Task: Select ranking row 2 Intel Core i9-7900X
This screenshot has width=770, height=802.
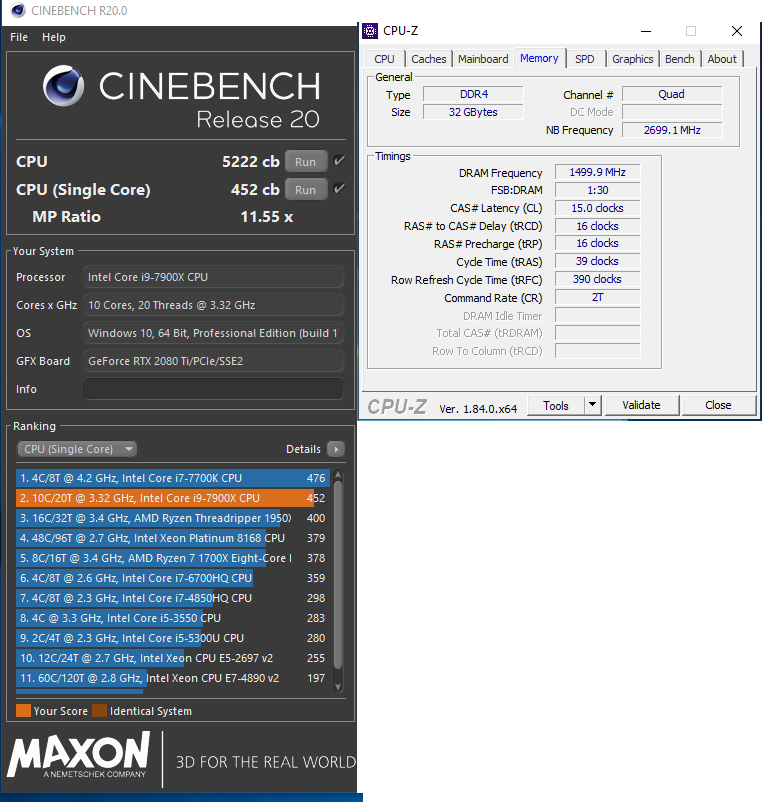Action: pyautogui.click(x=173, y=498)
